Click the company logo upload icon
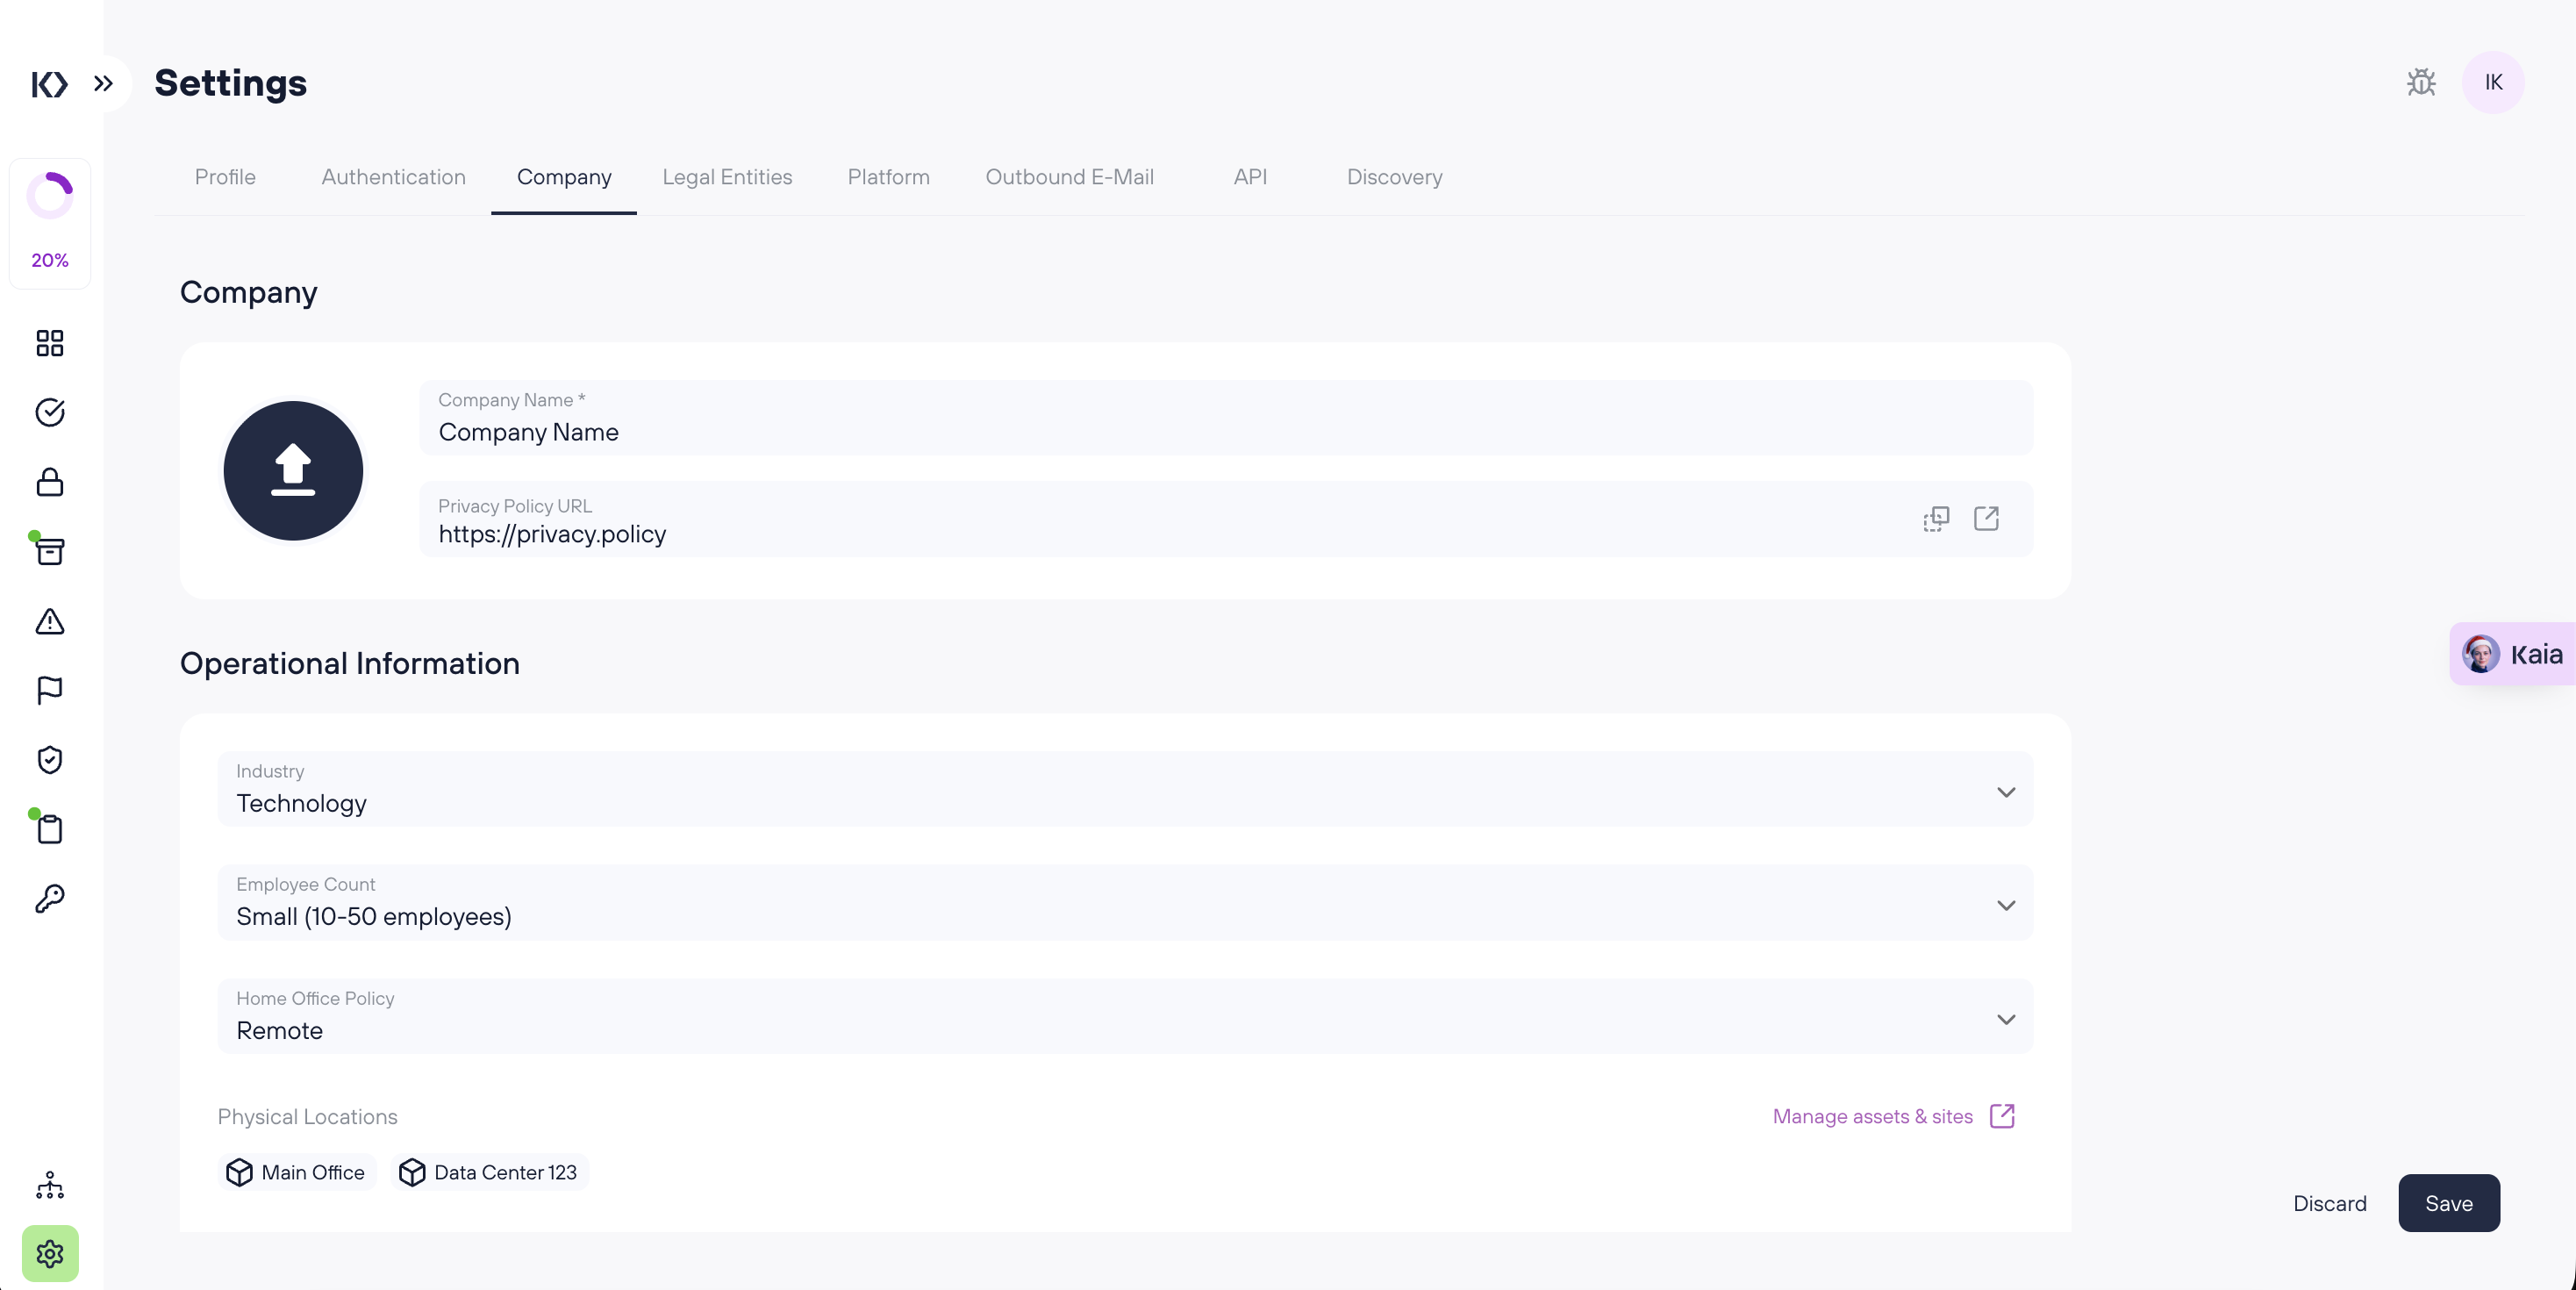 293,470
